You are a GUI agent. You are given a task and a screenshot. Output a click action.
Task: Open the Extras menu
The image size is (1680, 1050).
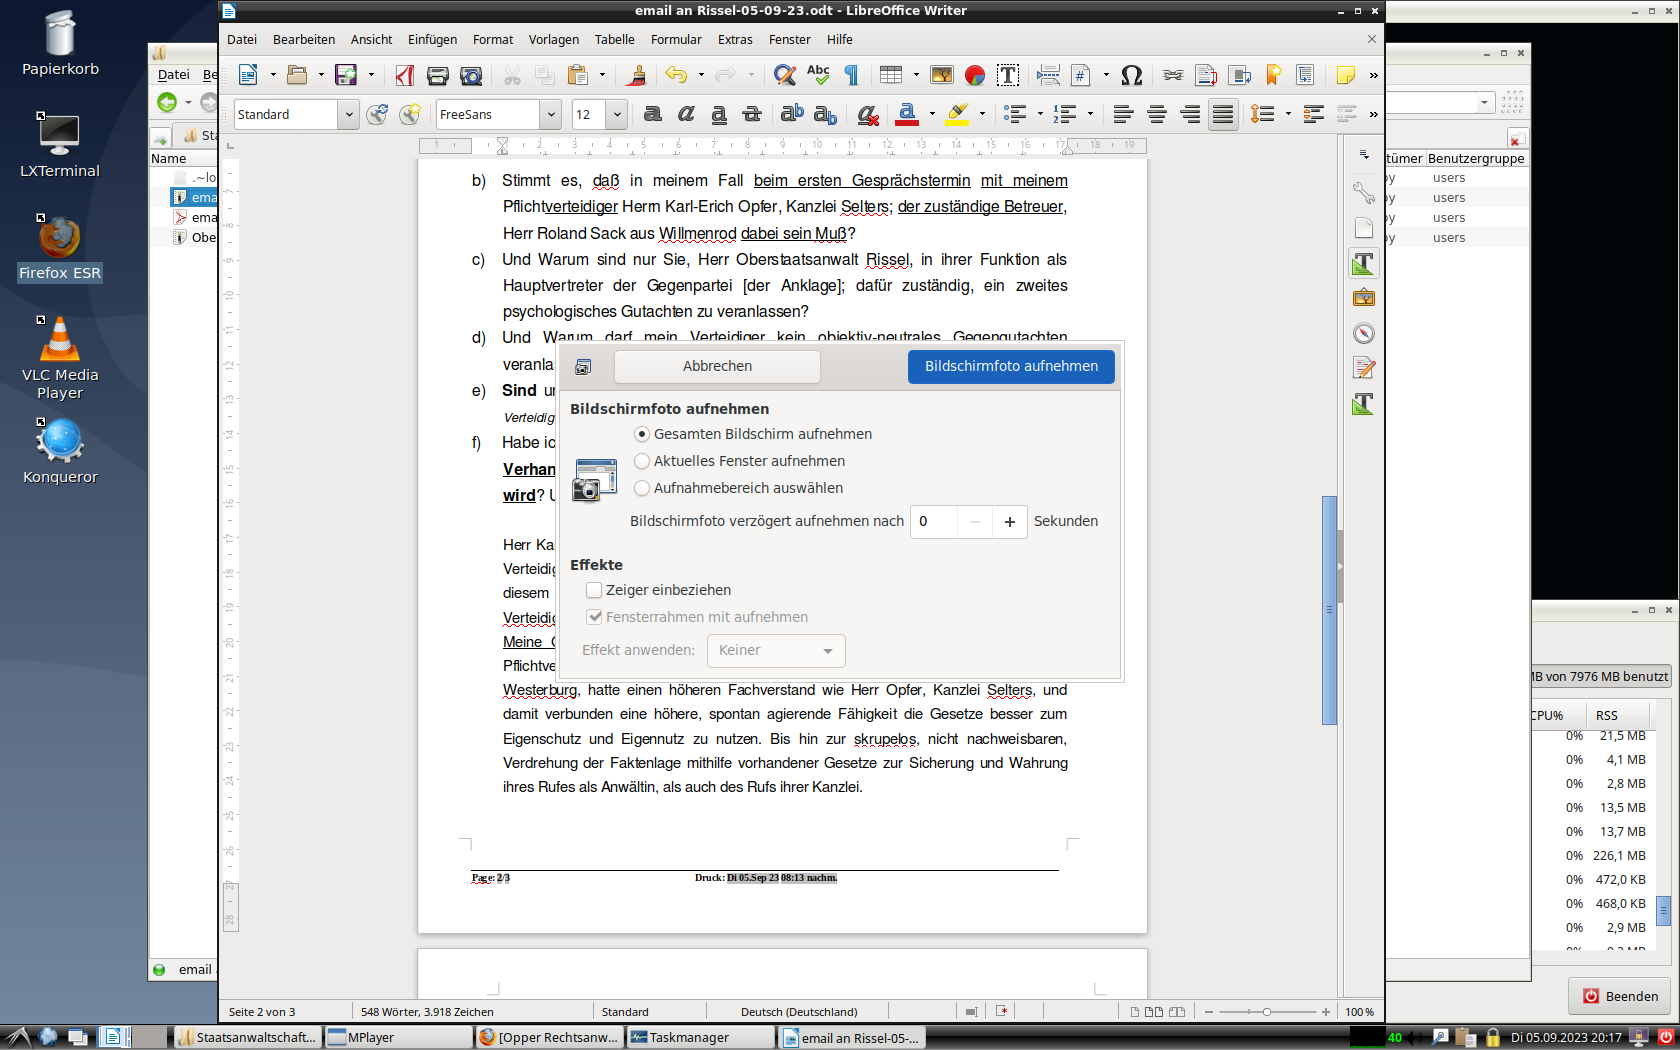coord(734,40)
